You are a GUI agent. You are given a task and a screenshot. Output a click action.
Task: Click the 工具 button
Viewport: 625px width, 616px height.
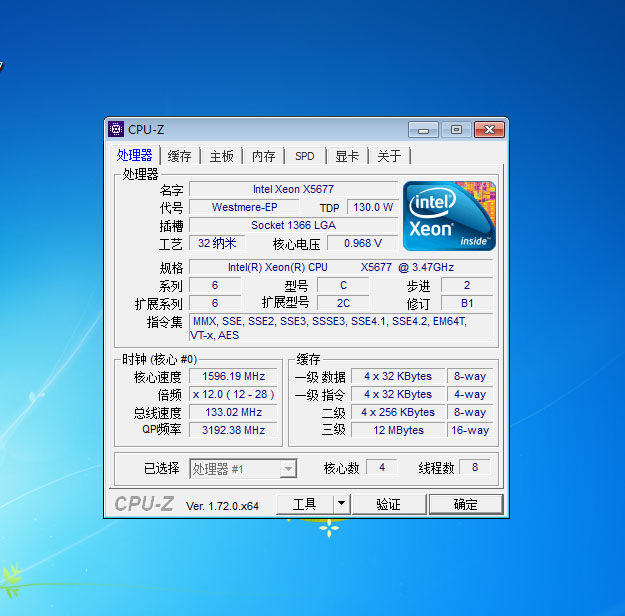point(305,504)
